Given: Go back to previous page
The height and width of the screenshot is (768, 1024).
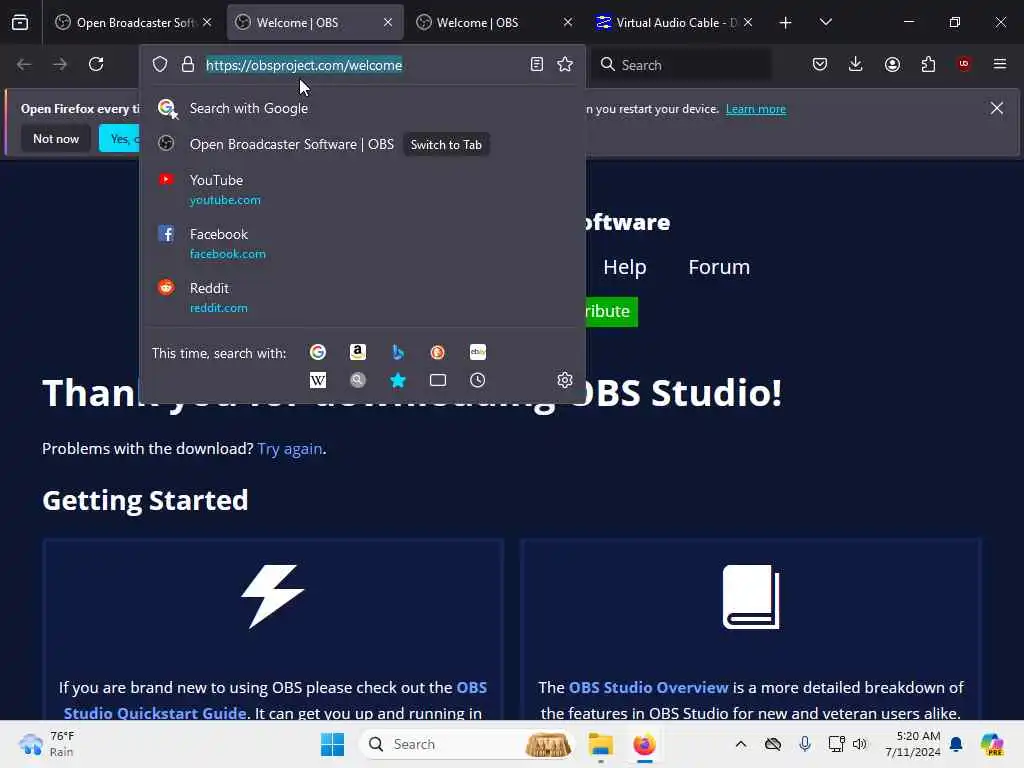Looking at the screenshot, I should (x=24, y=64).
